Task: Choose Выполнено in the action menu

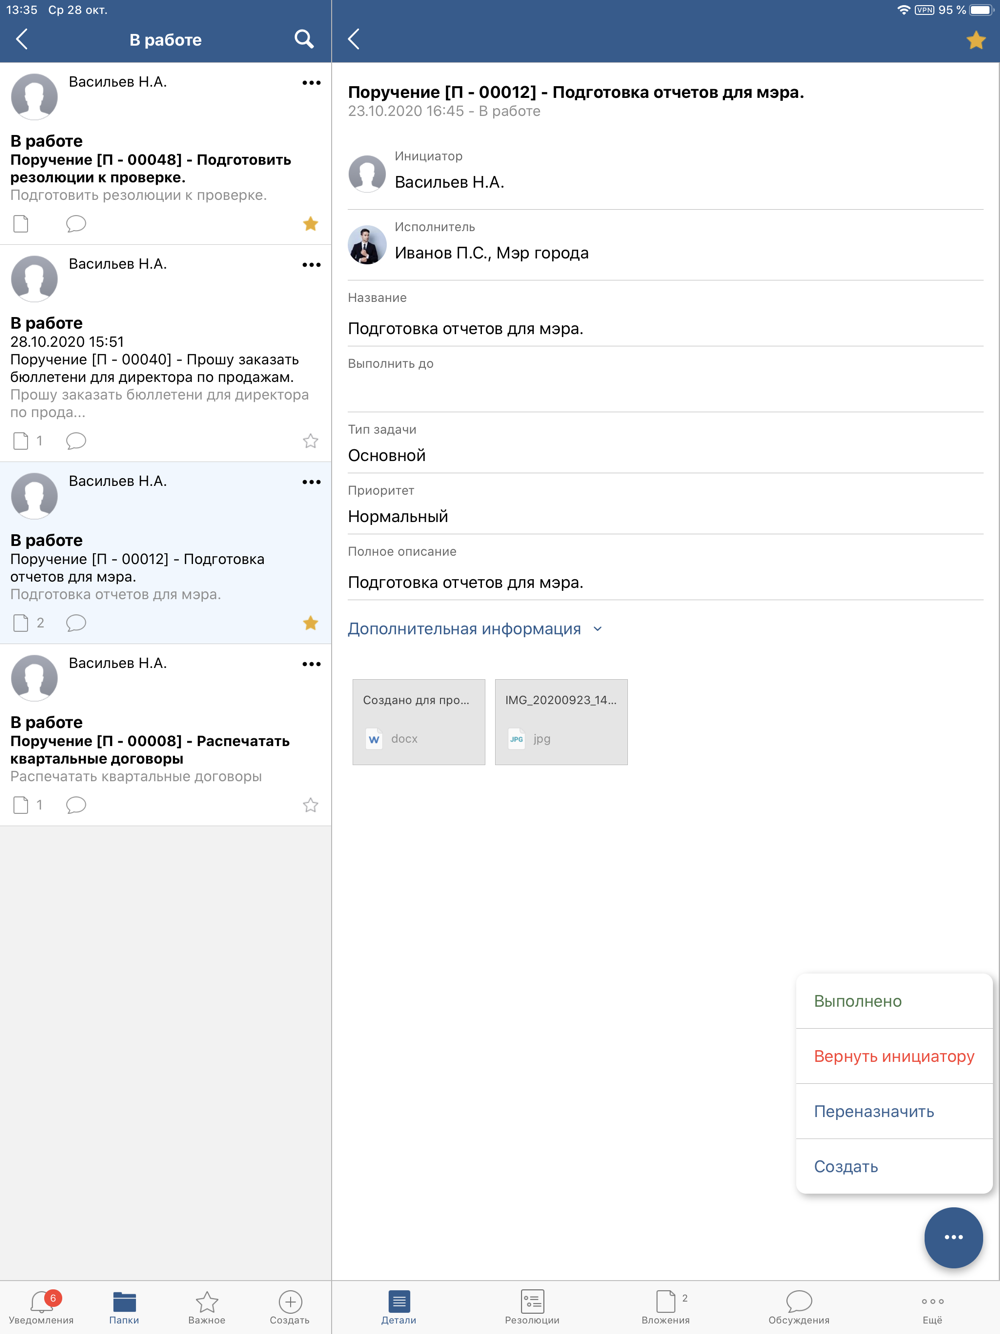Action: 894,1001
